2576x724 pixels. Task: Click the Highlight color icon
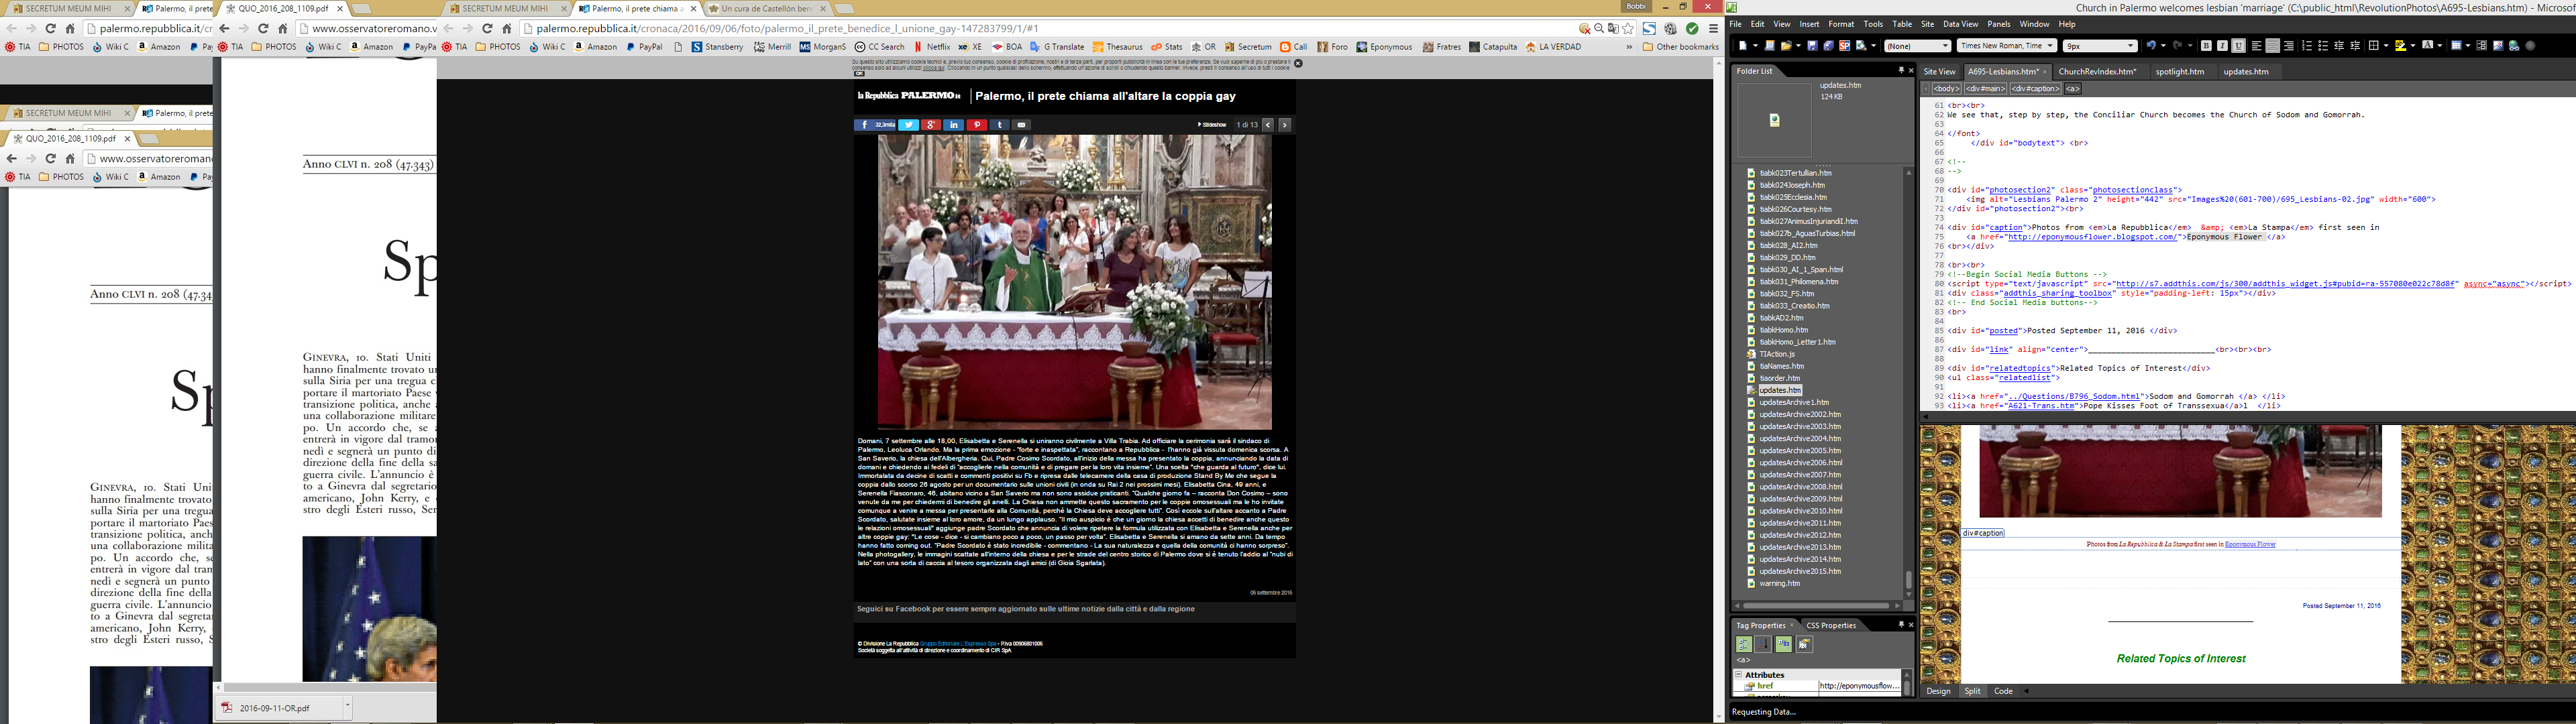click(2401, 46)
